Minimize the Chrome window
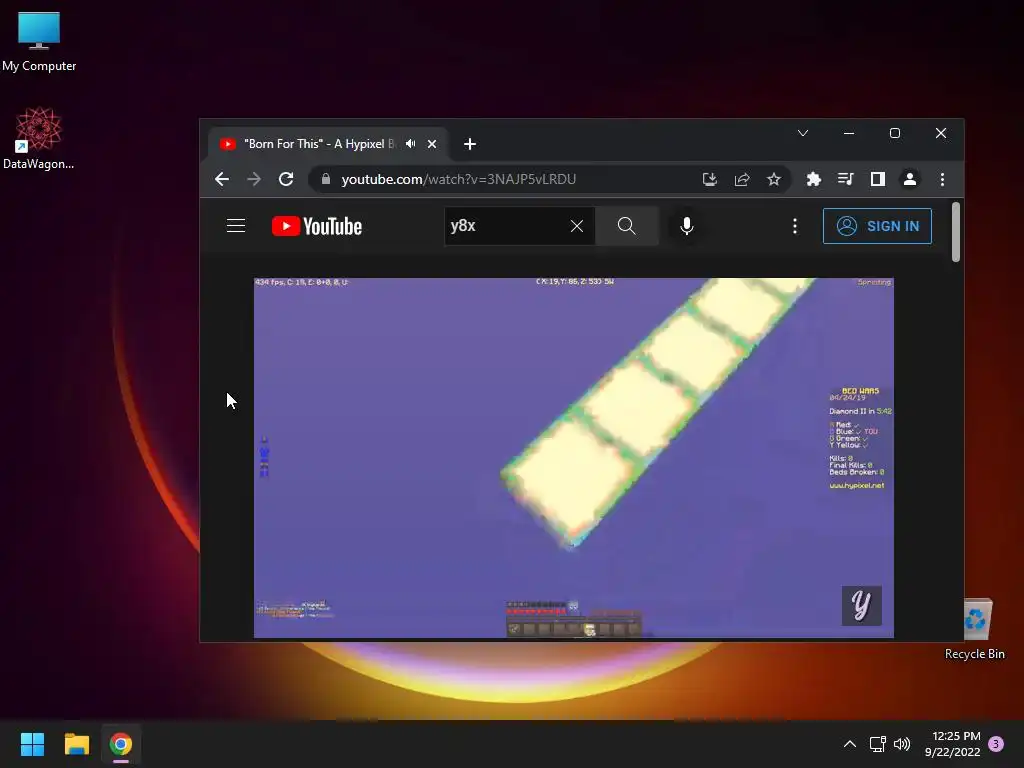The image size is (1024, 768). coord(849,133)
